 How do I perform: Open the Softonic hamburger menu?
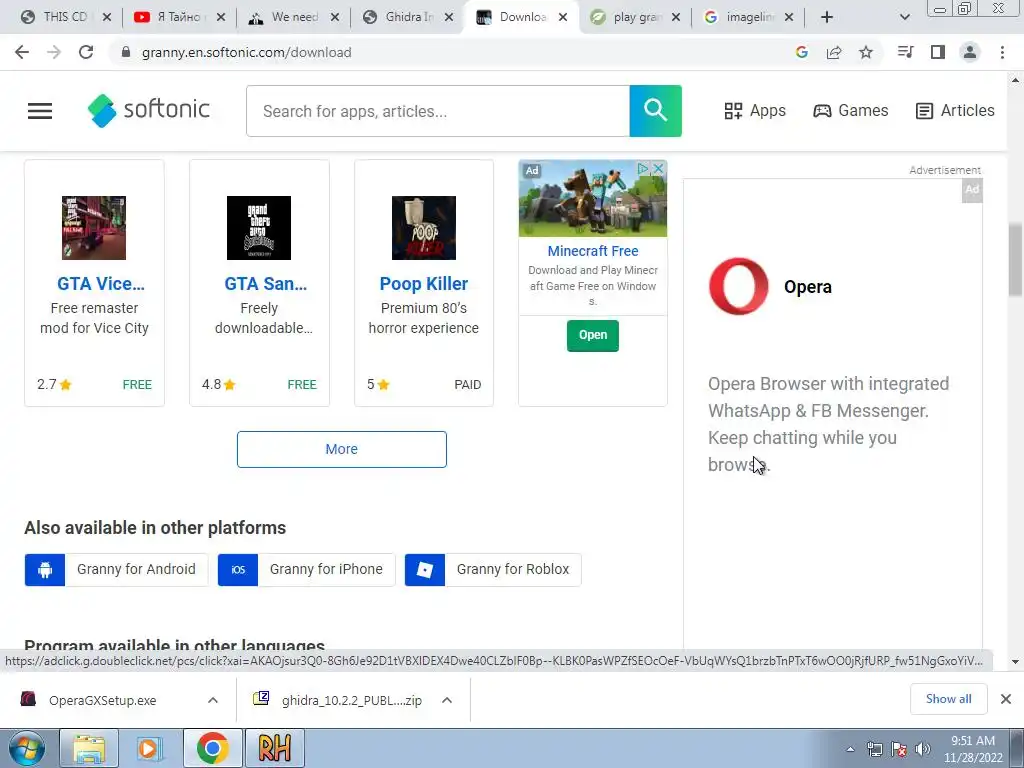pos(40,111)
